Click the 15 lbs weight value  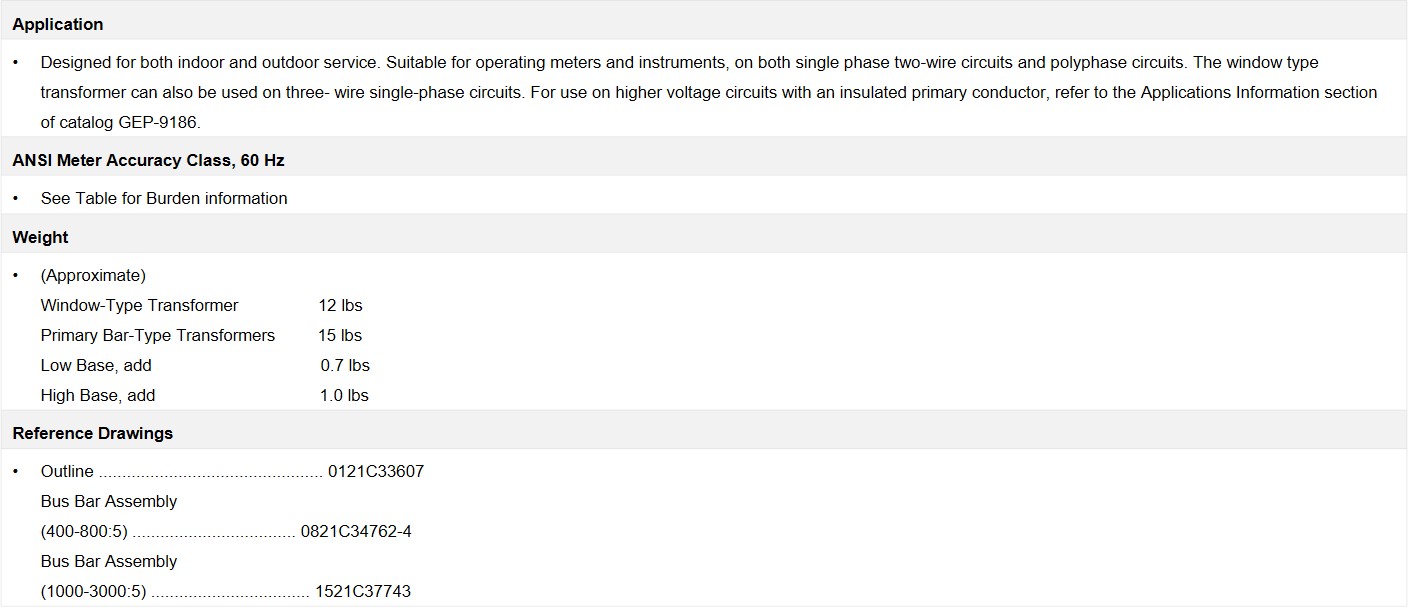pos(341,335)
